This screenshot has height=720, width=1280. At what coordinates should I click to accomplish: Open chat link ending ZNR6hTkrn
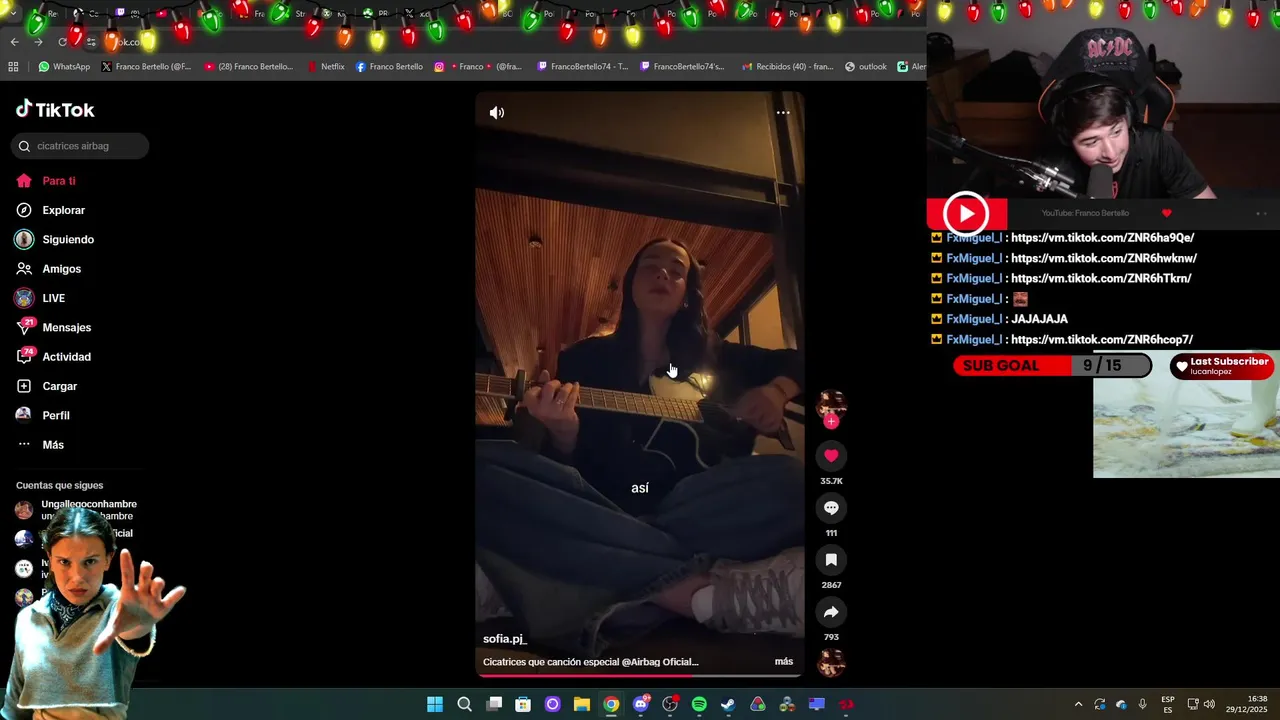pyautogui.click(x=1101, y=279)
